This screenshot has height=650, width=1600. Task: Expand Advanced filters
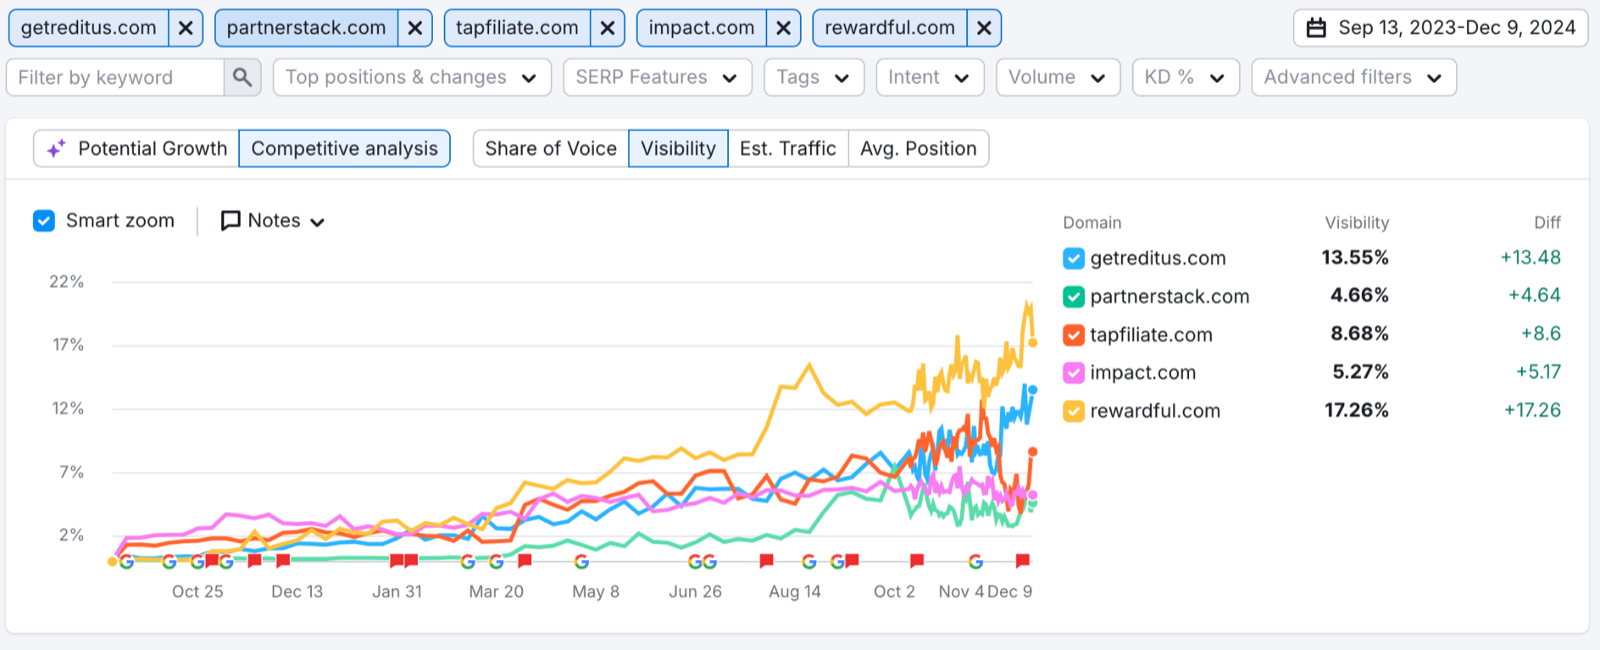tap(1353, 77)
